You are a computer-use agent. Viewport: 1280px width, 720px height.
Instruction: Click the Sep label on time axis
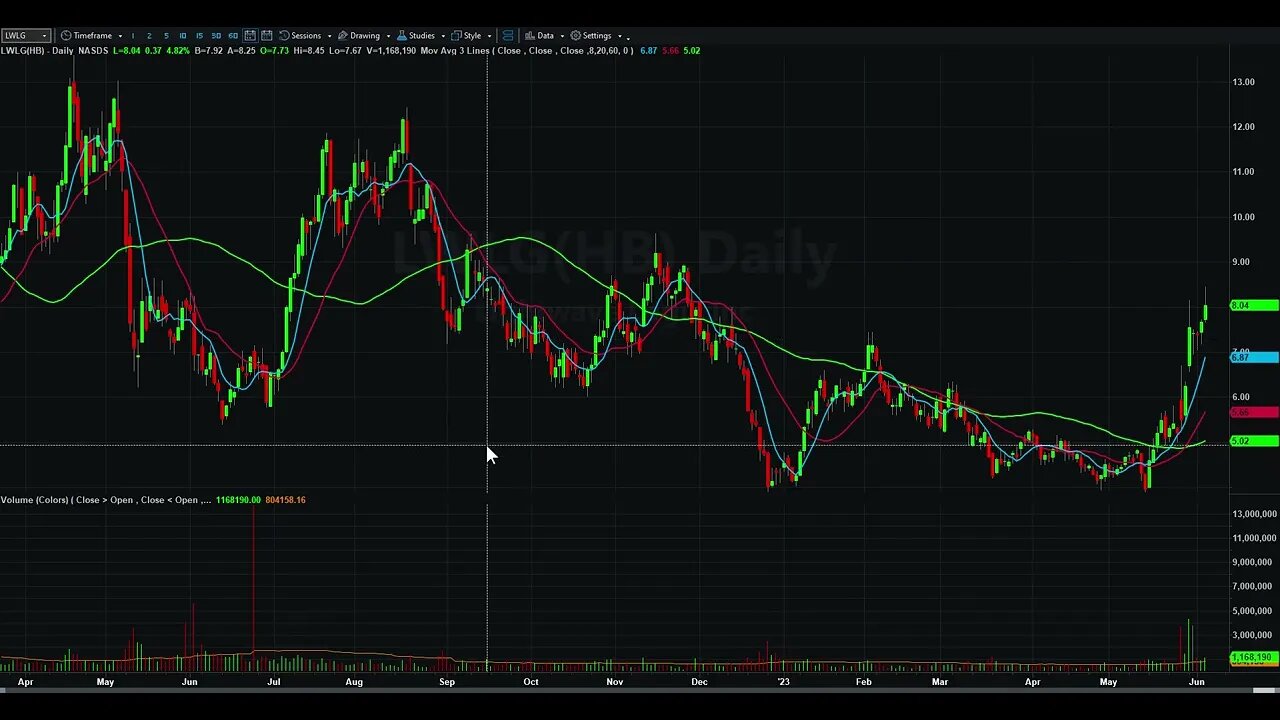click(447, 682)
